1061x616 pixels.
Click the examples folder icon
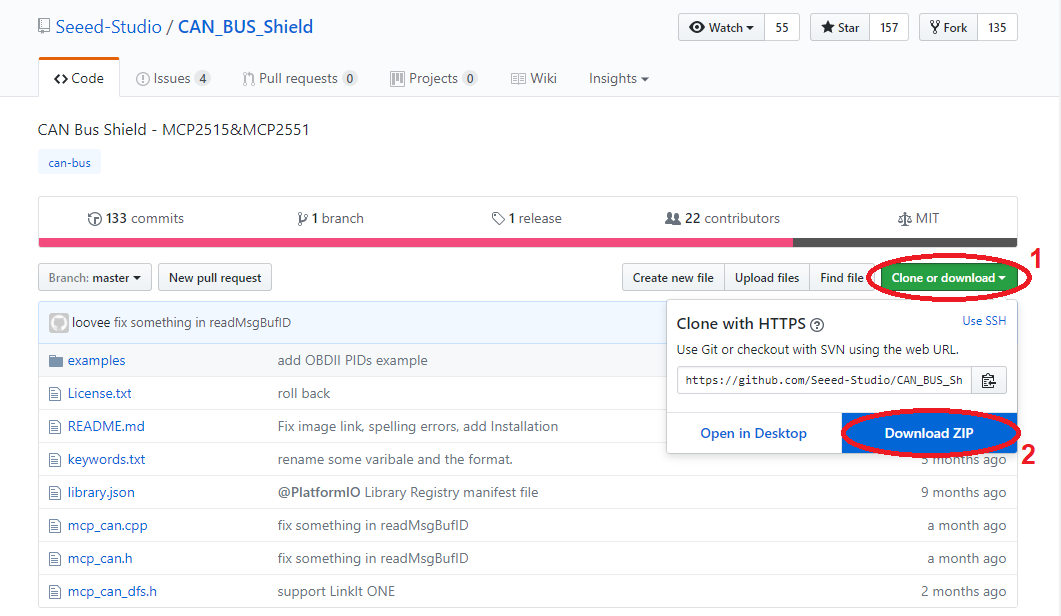click(x=55, y=361)
